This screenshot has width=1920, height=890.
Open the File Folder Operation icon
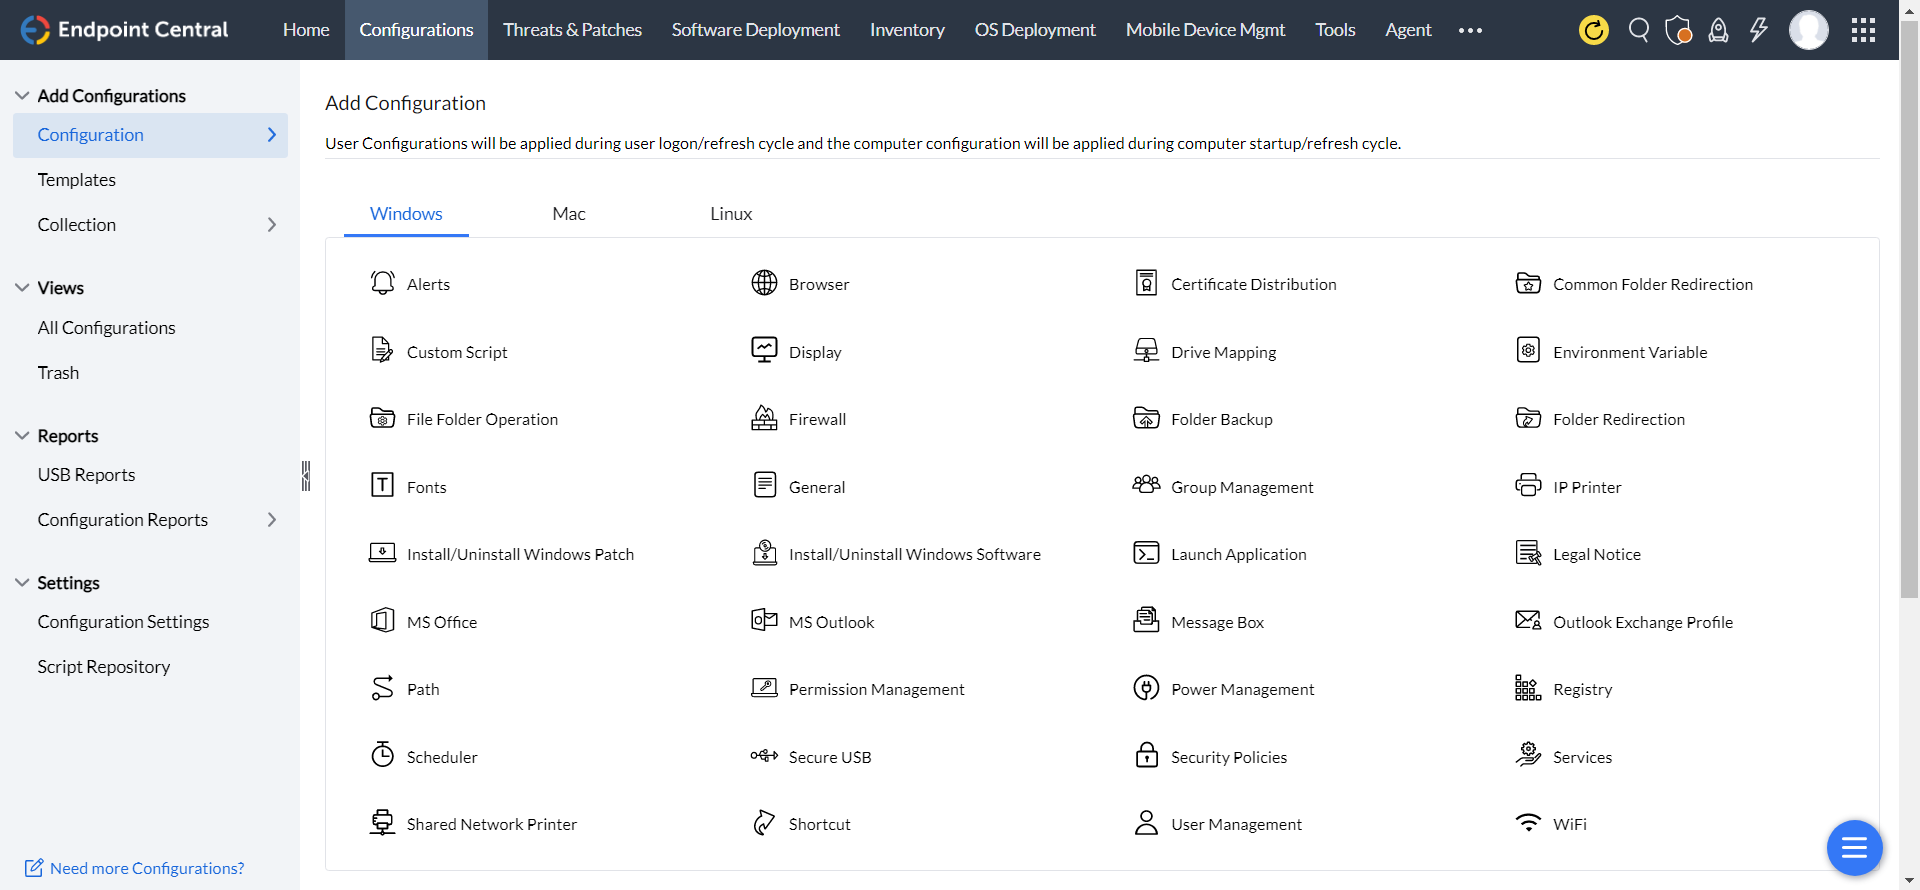[382, 418]
